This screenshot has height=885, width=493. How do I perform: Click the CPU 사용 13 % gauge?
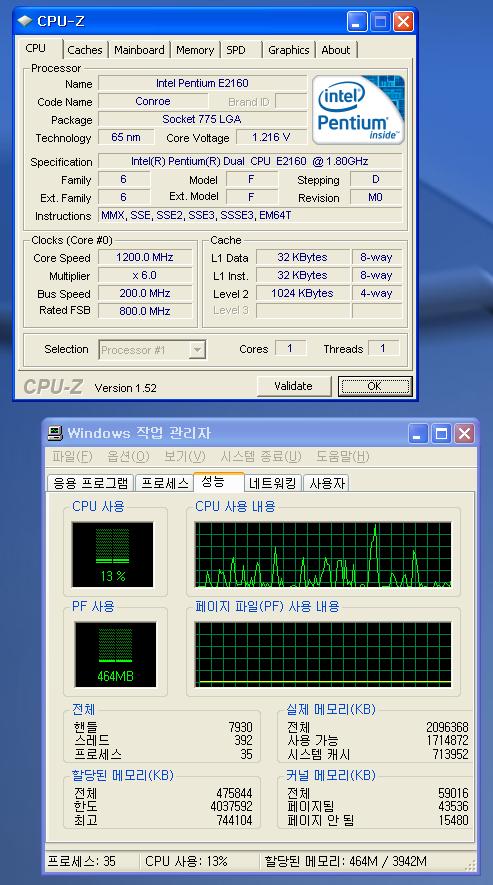112,554
